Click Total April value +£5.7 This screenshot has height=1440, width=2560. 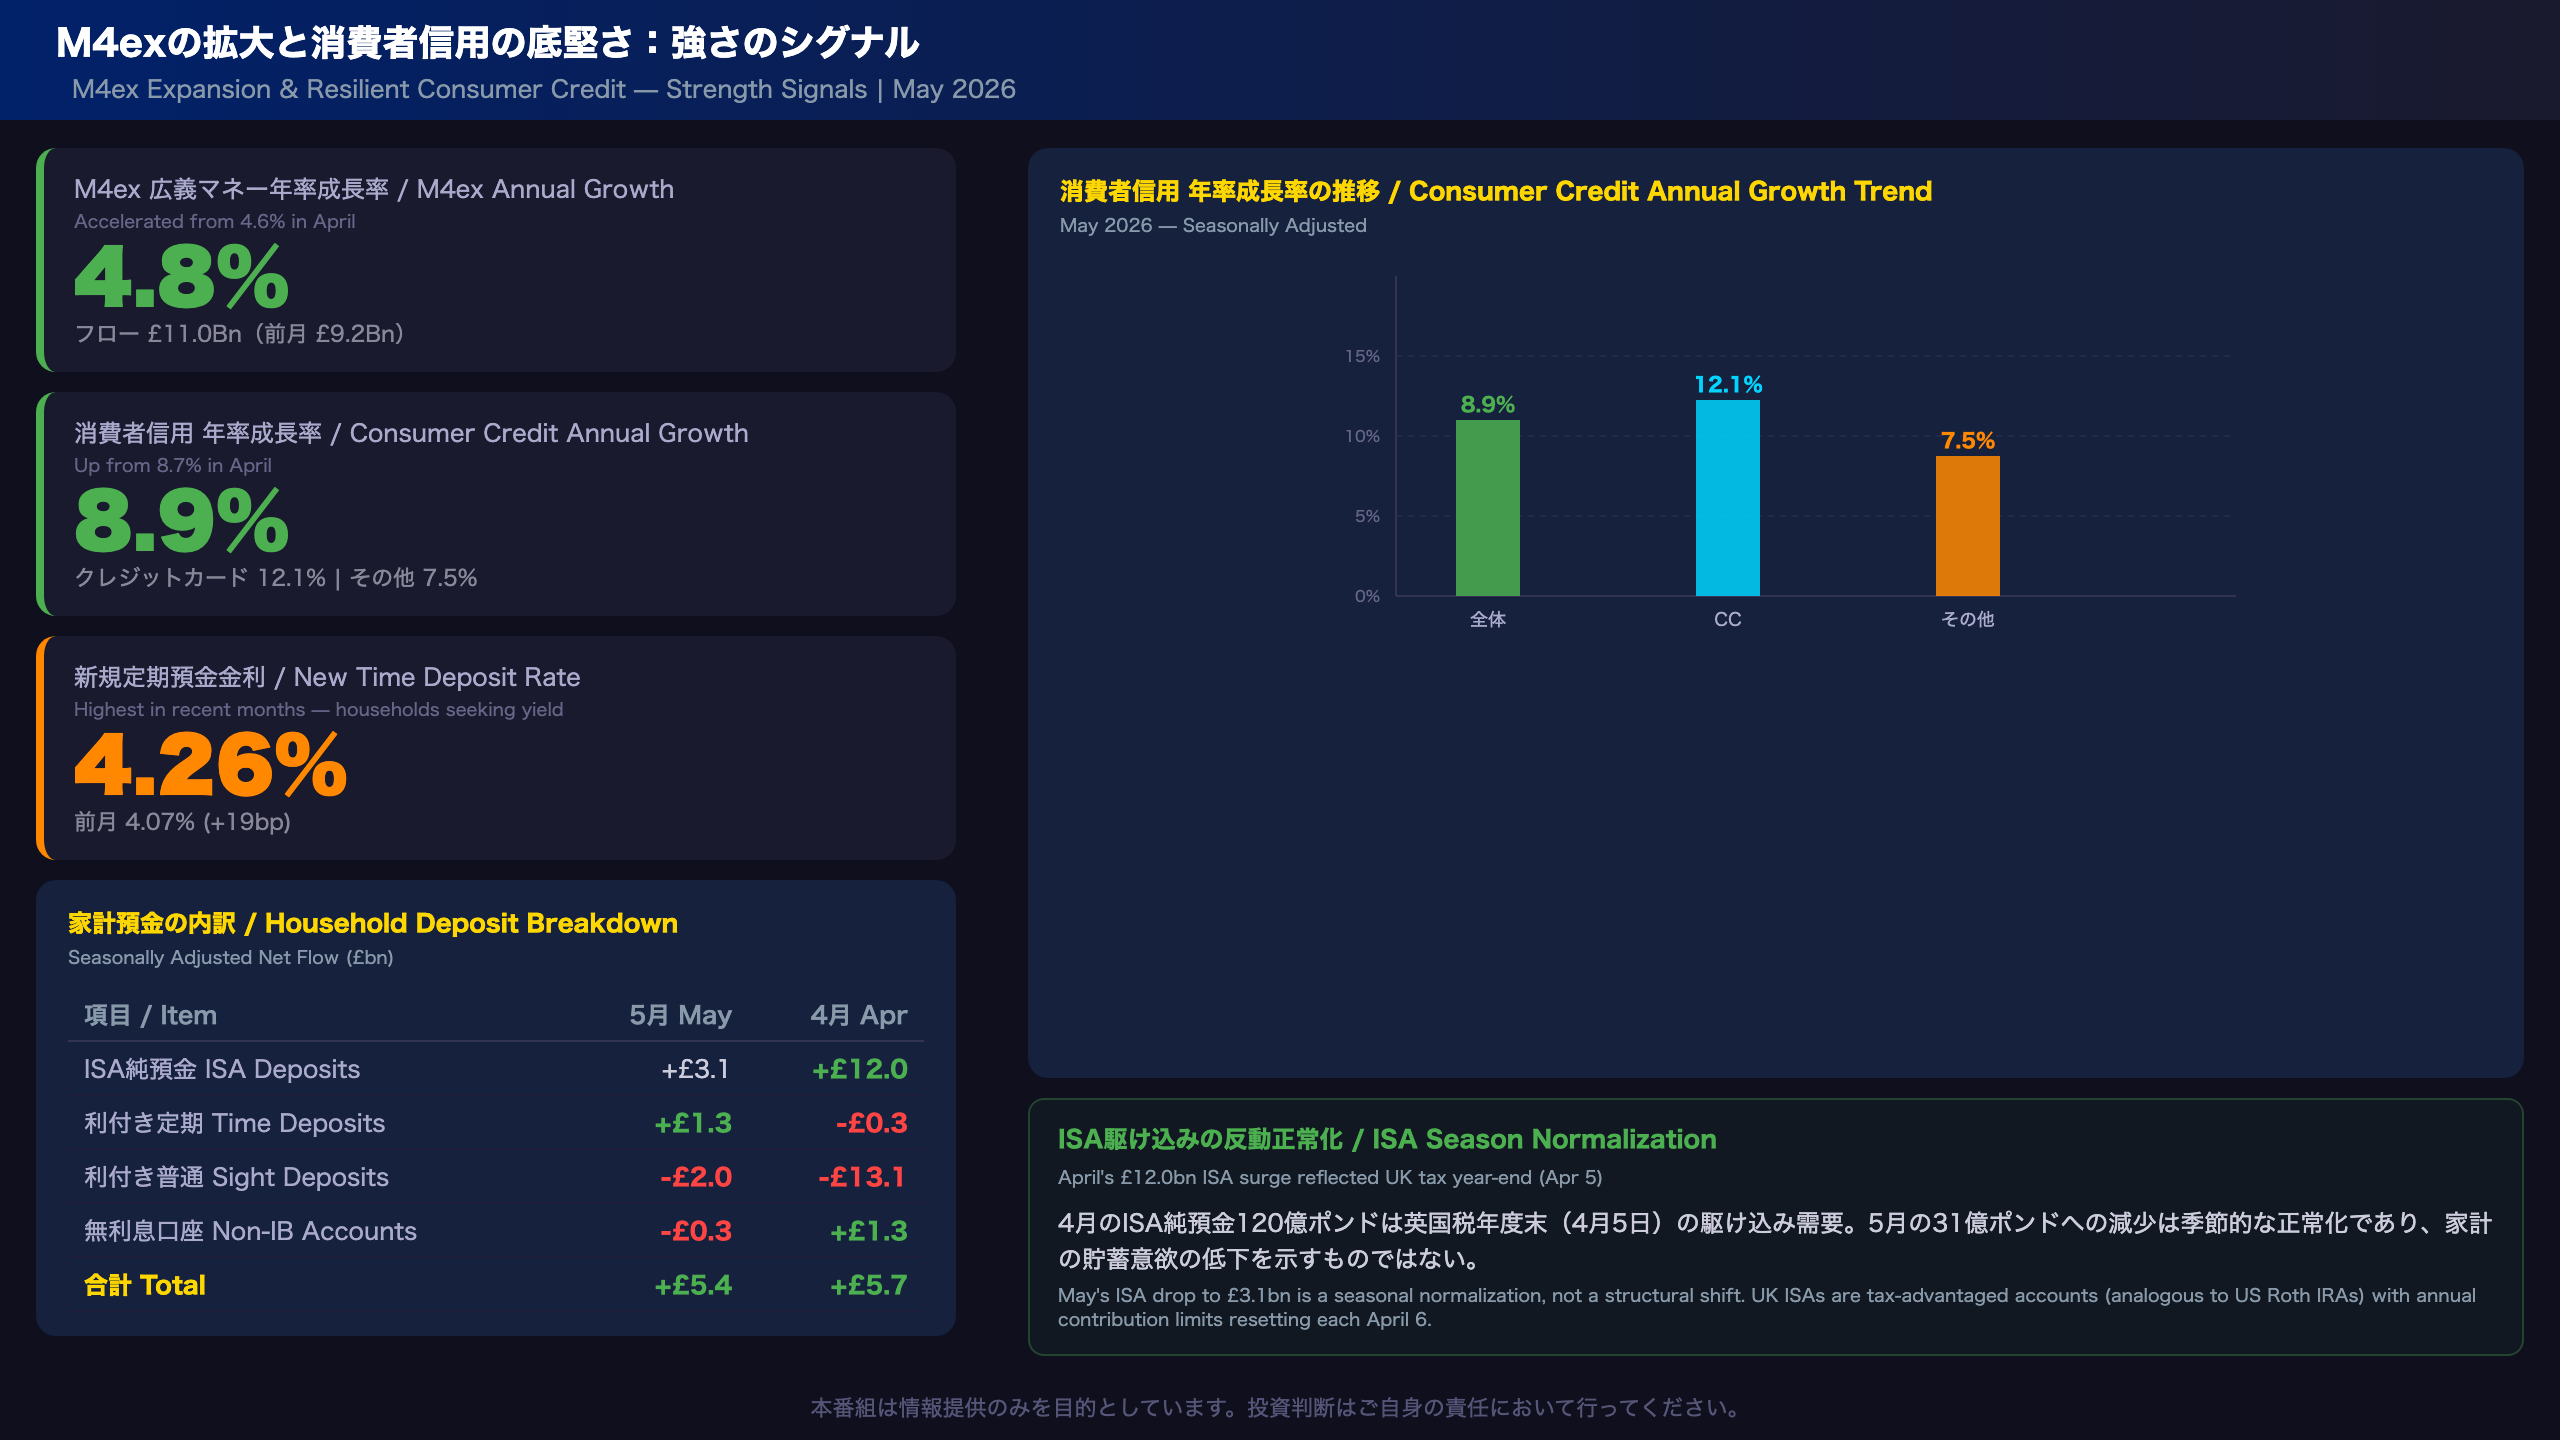869,1285
